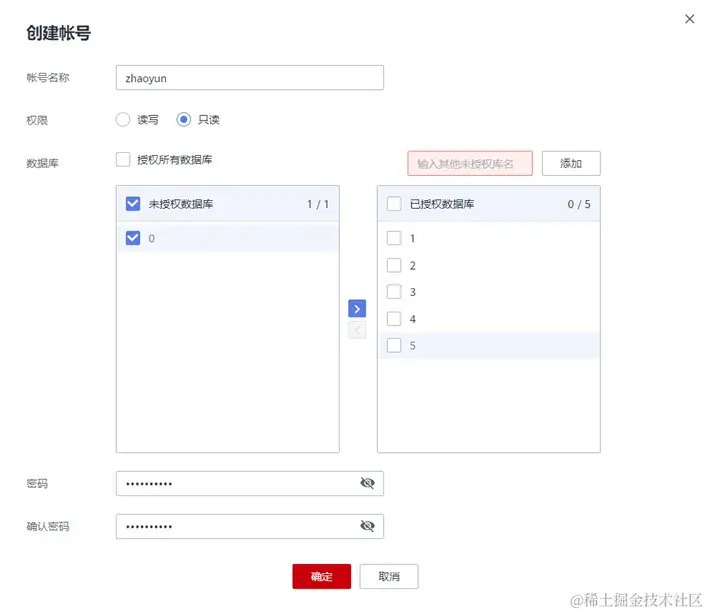Enable 授权所有数据库 checkbox
The width and height of the screenshot is (708, 614).
(123, 159)
